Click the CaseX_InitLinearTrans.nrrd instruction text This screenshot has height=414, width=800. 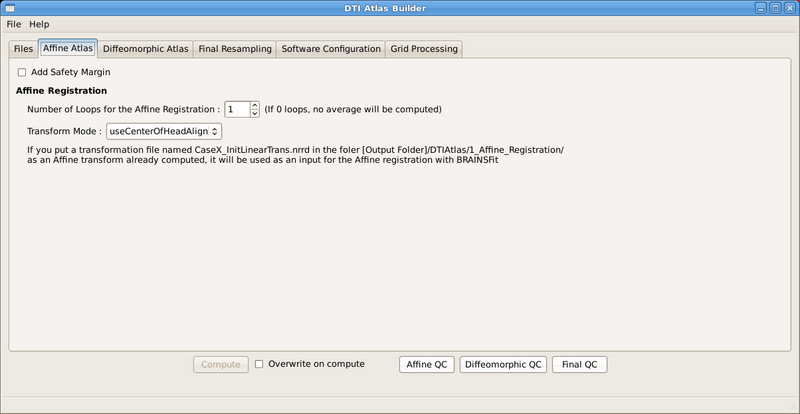tap(295, 155)
